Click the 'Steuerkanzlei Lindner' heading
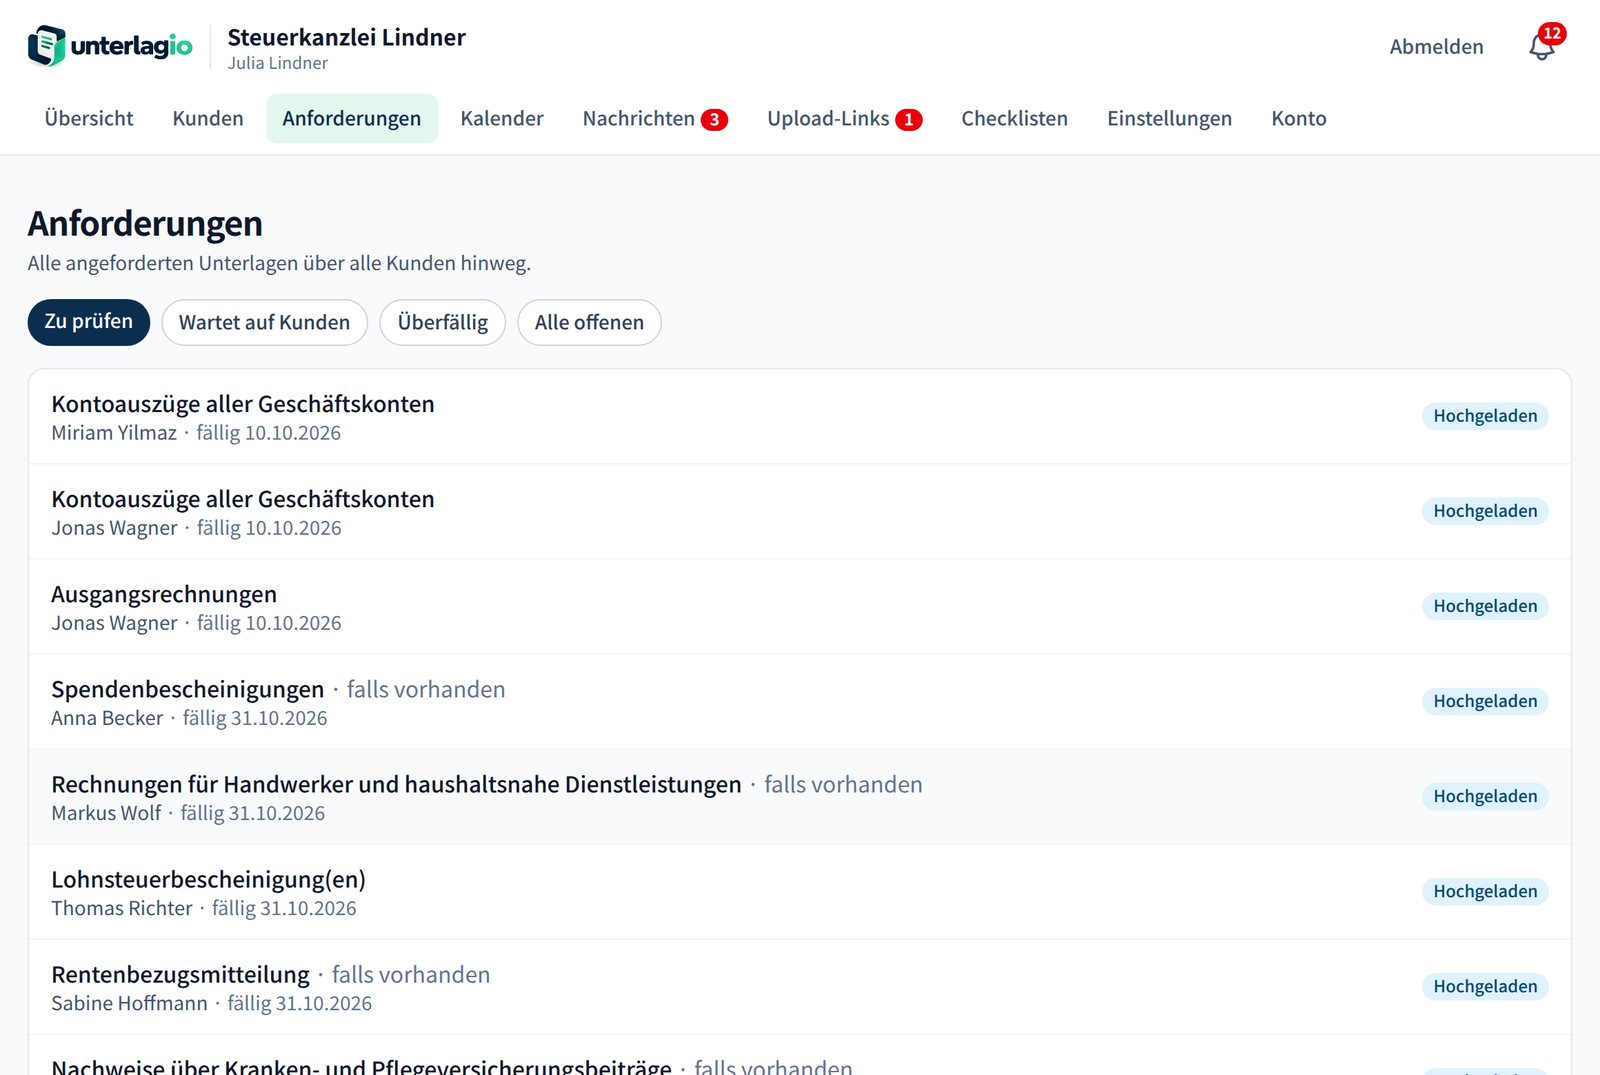This screenshot has width=1600, height=1075. pos(346,37)
